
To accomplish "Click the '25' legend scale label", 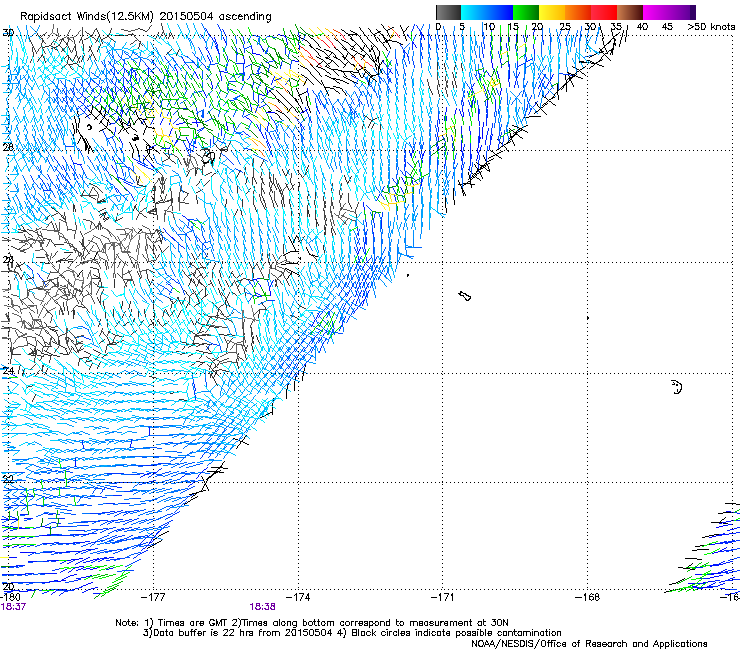I will (565, 26).
